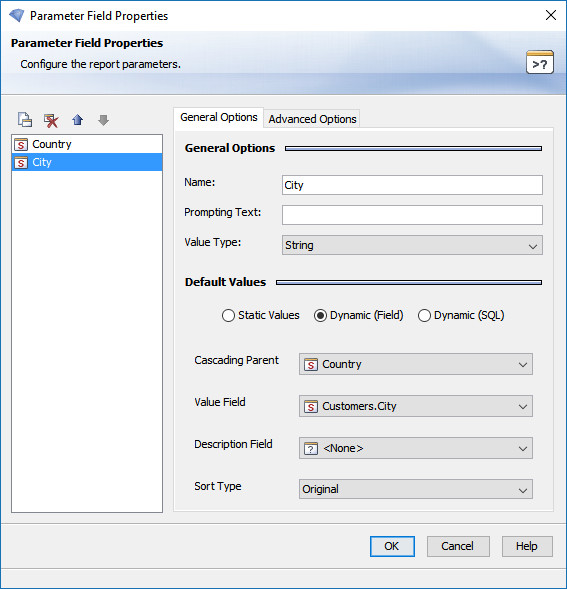This screenshot has width=567, height=589.
Task: Click the grey move down arrow
Action: click(x=103, y=120)
